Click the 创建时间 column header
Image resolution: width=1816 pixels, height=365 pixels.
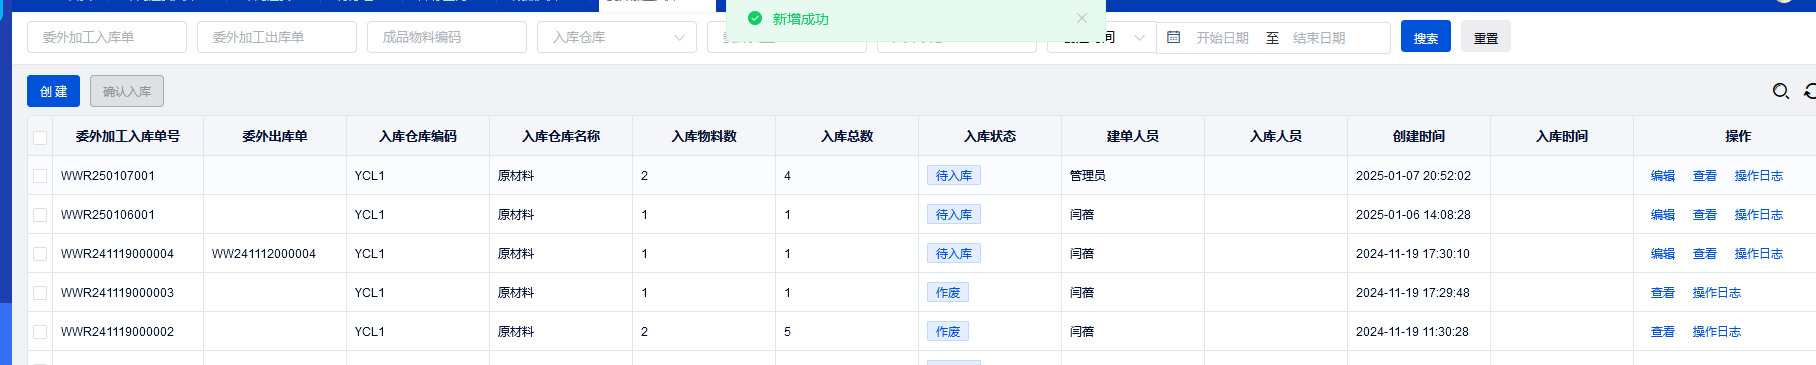pos(1419,136)
